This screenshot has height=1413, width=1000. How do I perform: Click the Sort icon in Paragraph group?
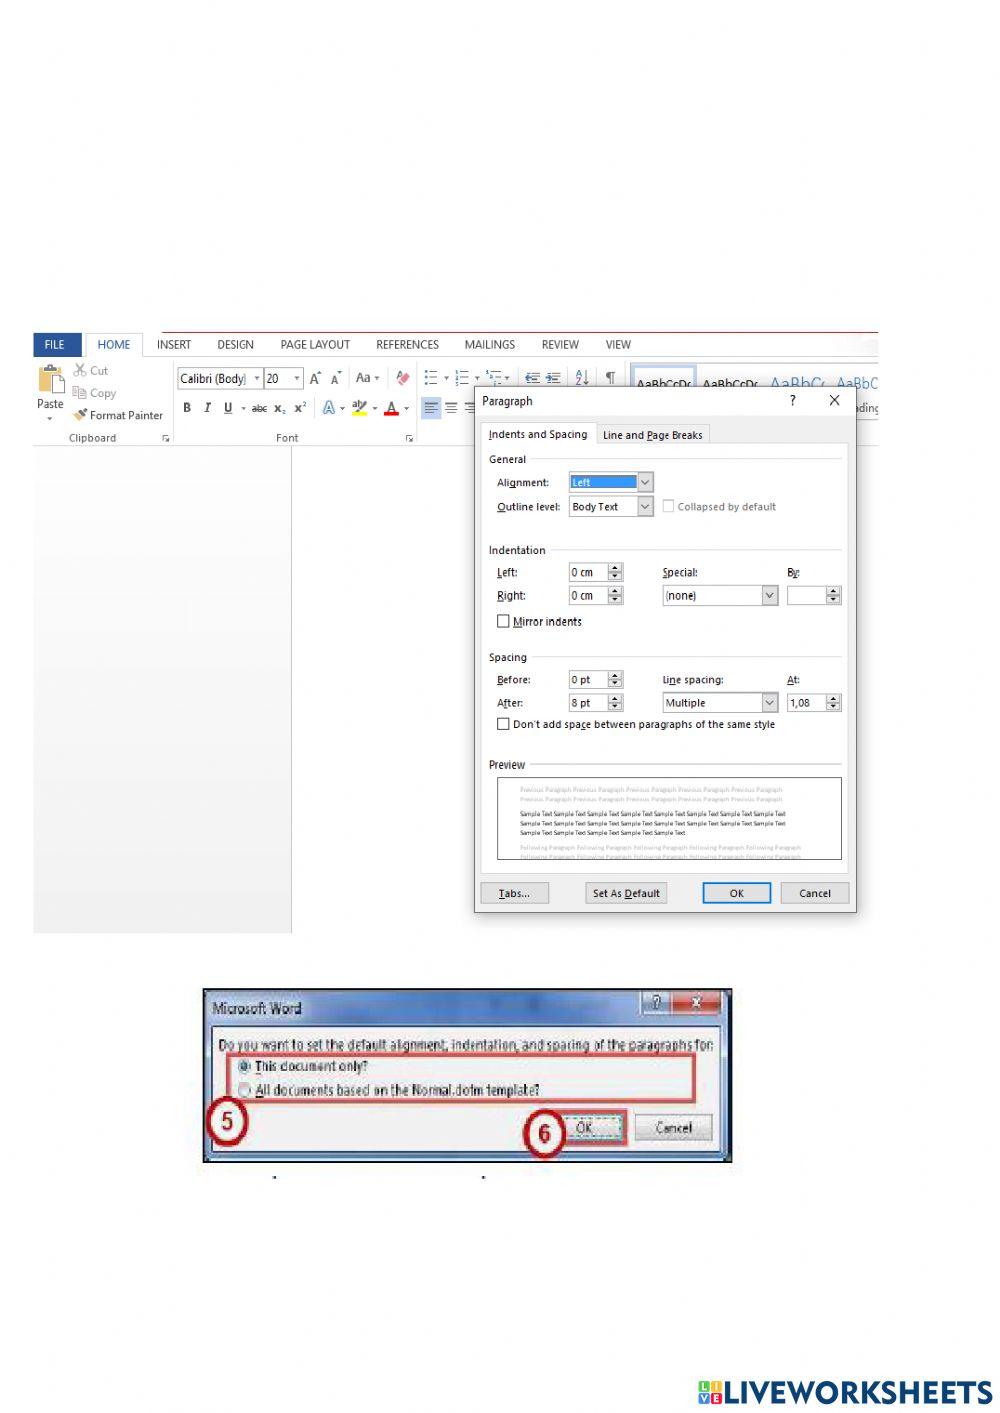[582, 378]
